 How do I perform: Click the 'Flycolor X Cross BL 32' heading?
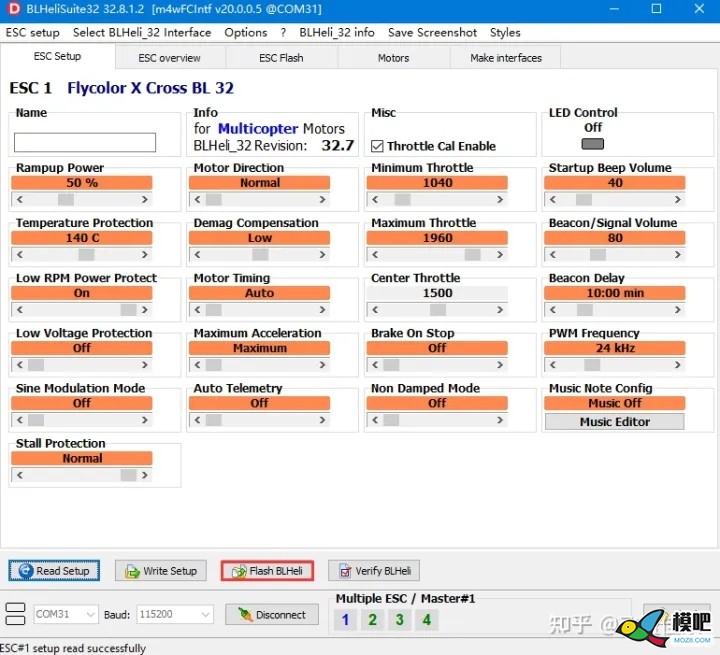tap(151, 88)
